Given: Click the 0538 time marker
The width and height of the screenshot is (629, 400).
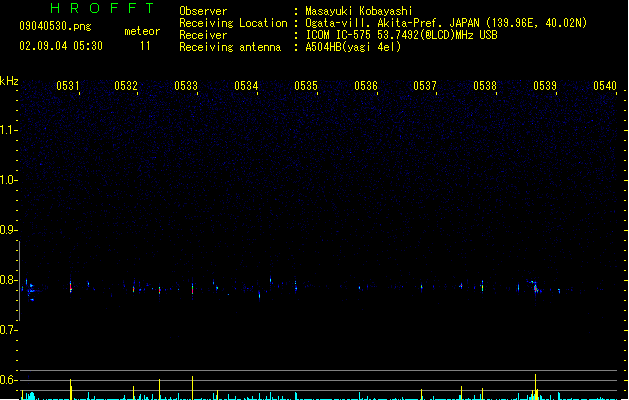Looking at the screenshot, I should coord(485,86).
